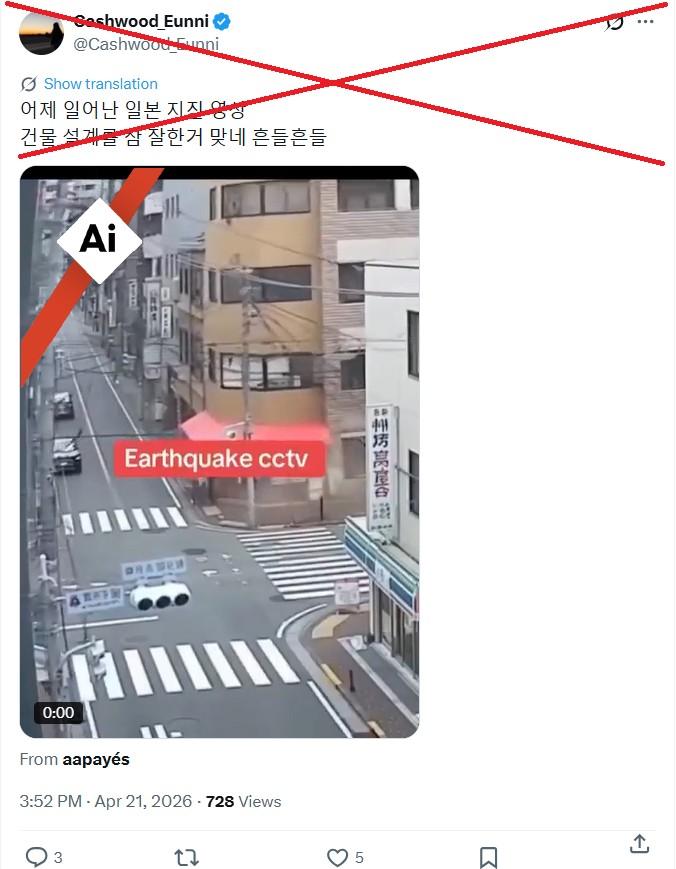Click the Grok icon beside more options
Screen dimensions: 676x869
pyautogui.click(x=614, y=22)
